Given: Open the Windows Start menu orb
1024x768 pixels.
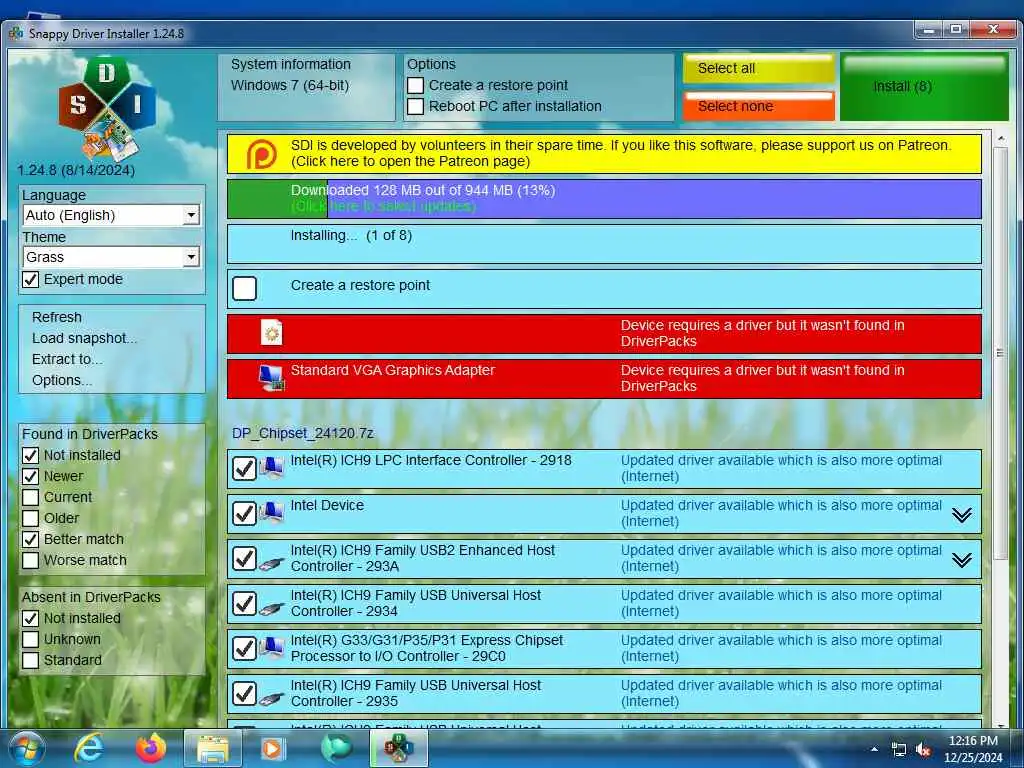Looking at the screenshot, I should pos(27,748).
